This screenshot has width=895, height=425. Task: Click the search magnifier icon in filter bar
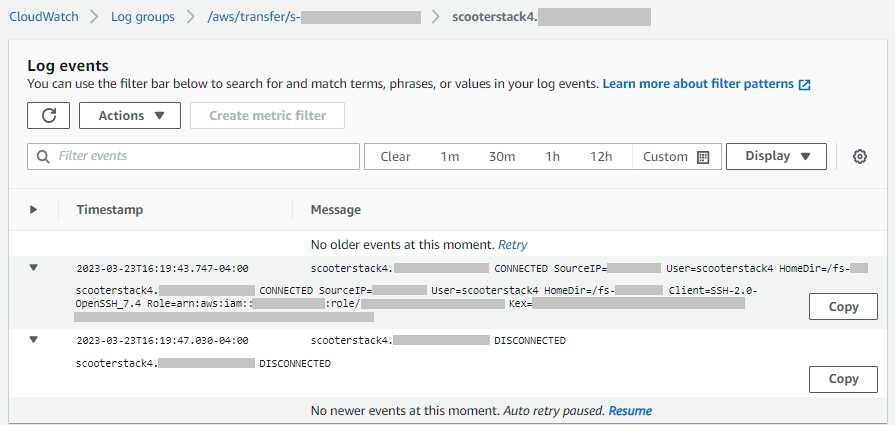(43, 157)
